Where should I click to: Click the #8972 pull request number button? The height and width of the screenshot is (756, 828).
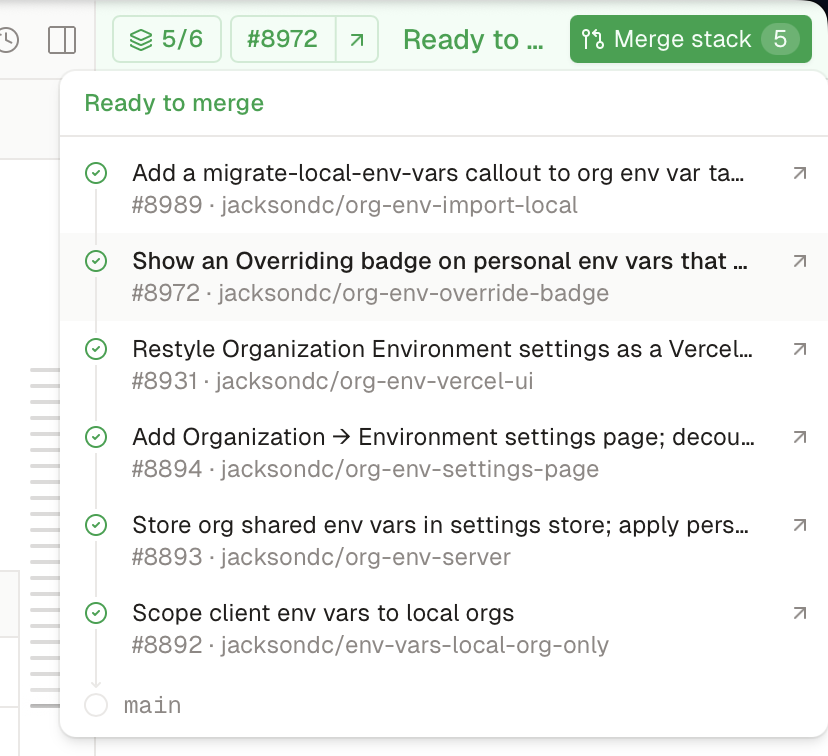tap(283, 40)
